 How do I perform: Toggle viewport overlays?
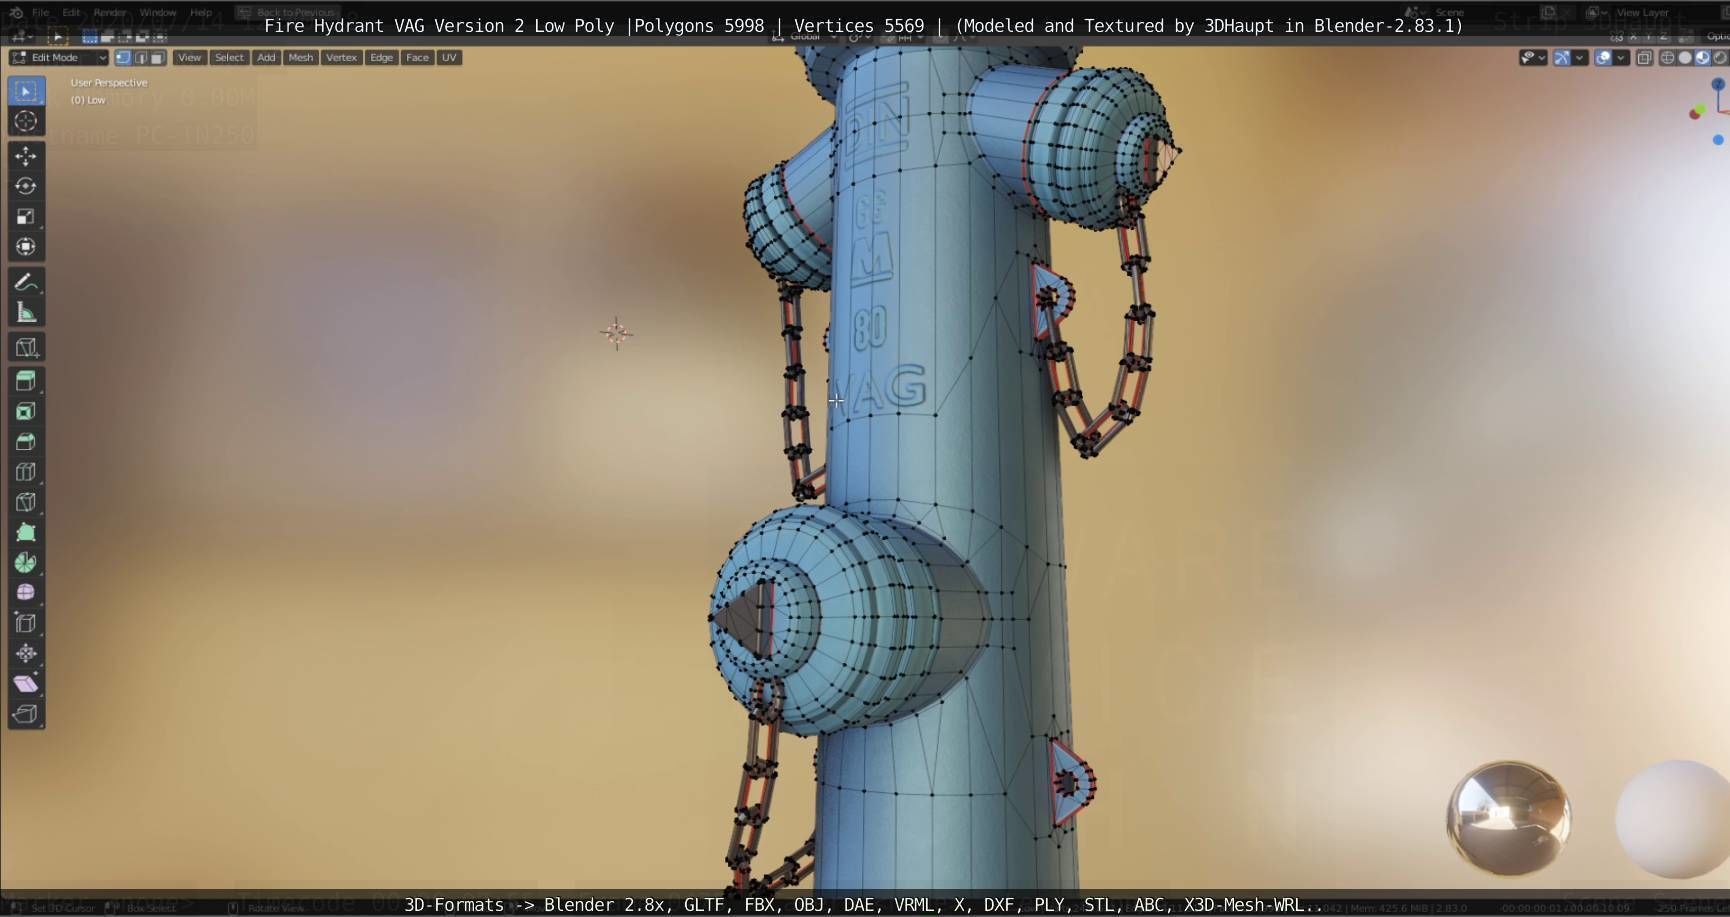(1603, 58)
